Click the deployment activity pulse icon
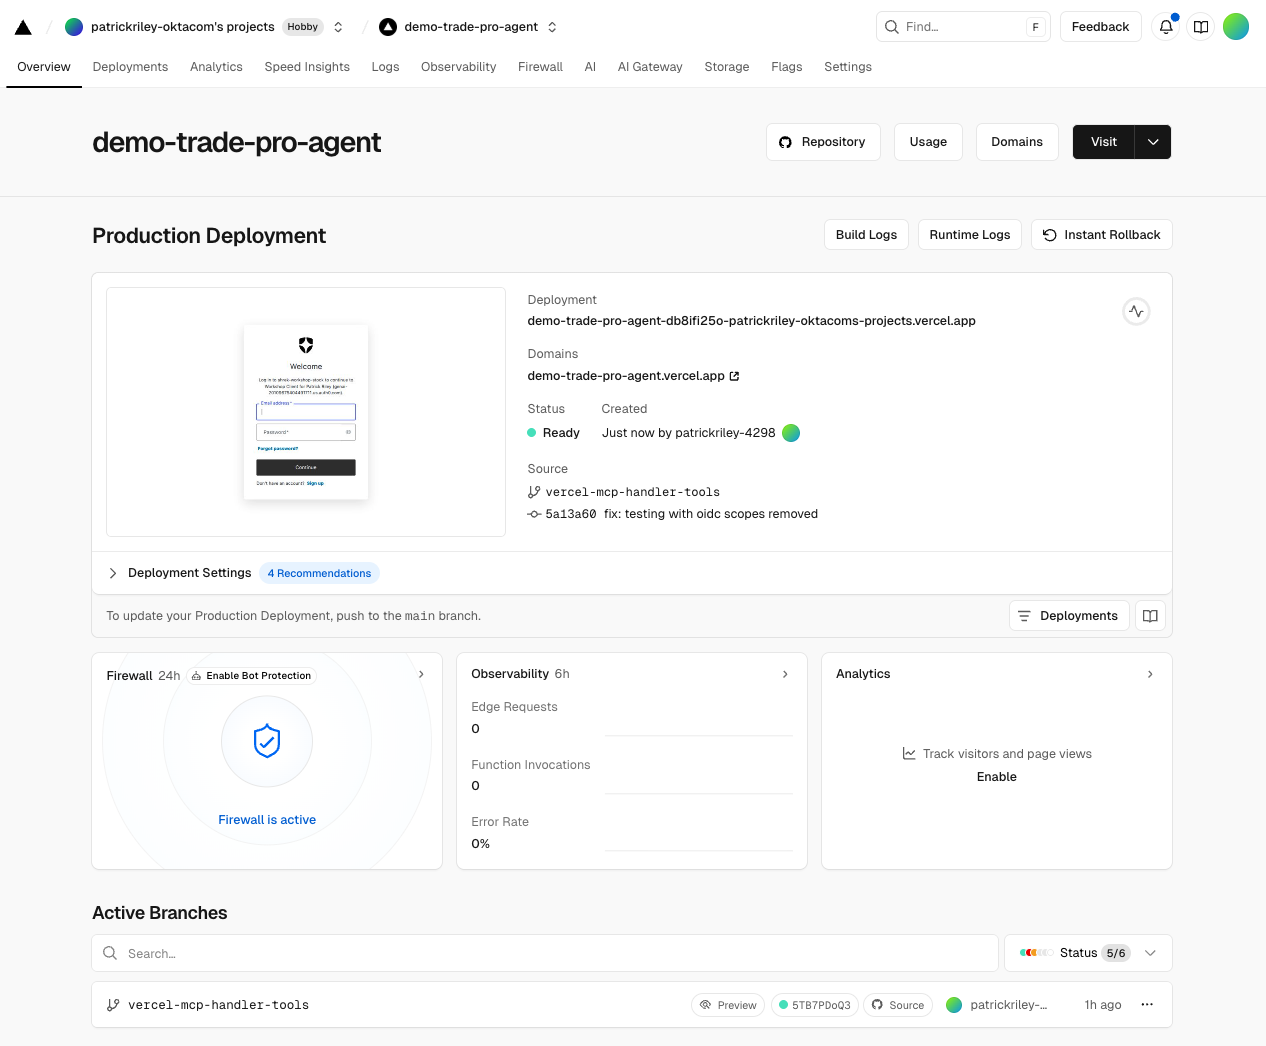This screenshot has height=1046, width=1266. [x=1136, y=312]
